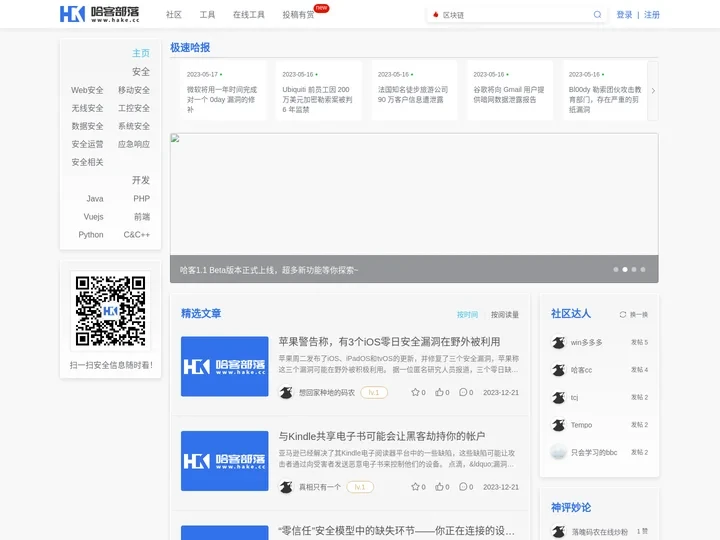This screenshot has height=540, width=720.
Task: Click the flame hot-topic icon in search box
Action: tap(435, 15)
